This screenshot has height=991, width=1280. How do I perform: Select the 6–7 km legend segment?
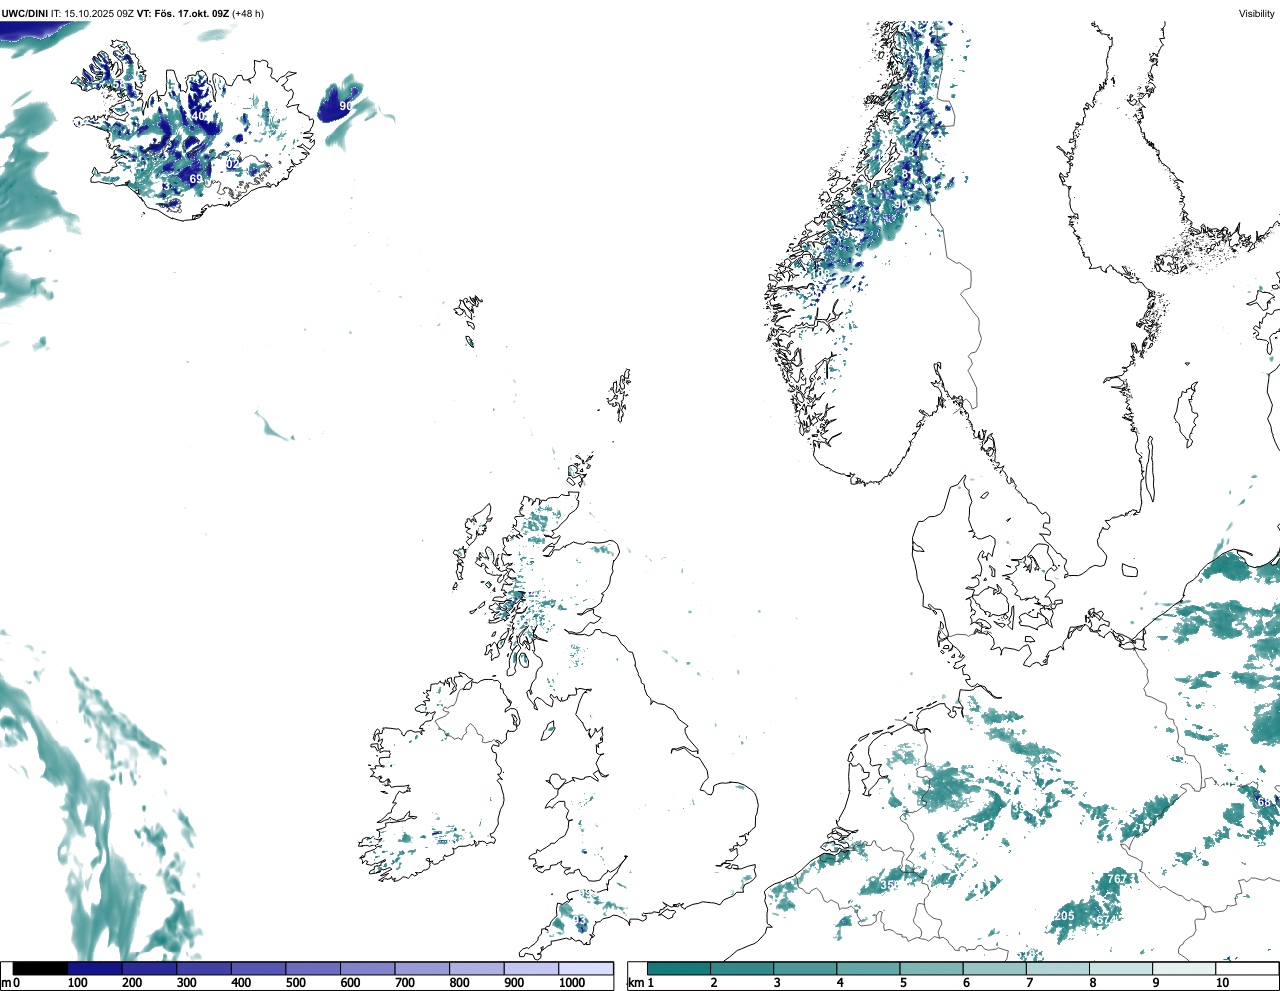pyautogui.click(x=995, y=968)
